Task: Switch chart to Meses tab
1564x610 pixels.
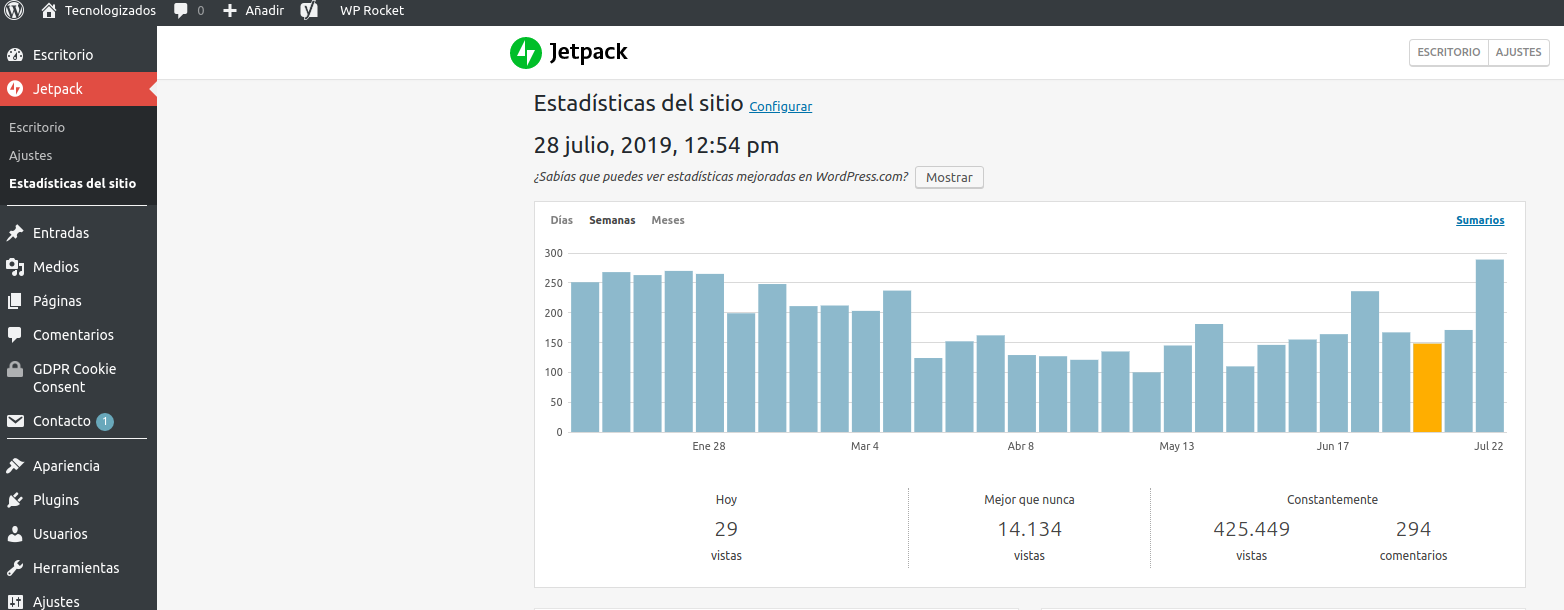Action: (x=668, y=220)
